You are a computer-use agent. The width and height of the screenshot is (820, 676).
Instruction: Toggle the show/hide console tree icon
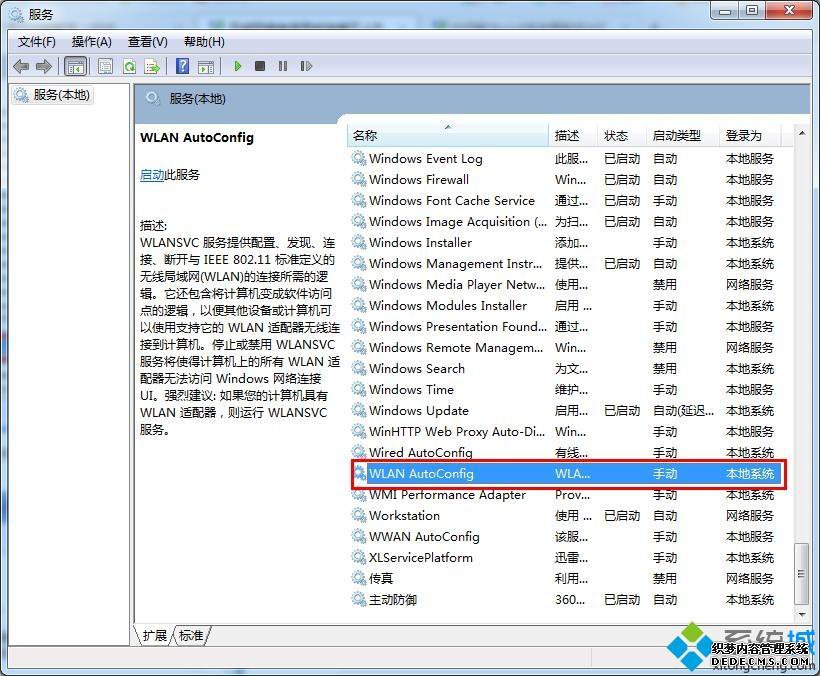(x=75, y=66)
